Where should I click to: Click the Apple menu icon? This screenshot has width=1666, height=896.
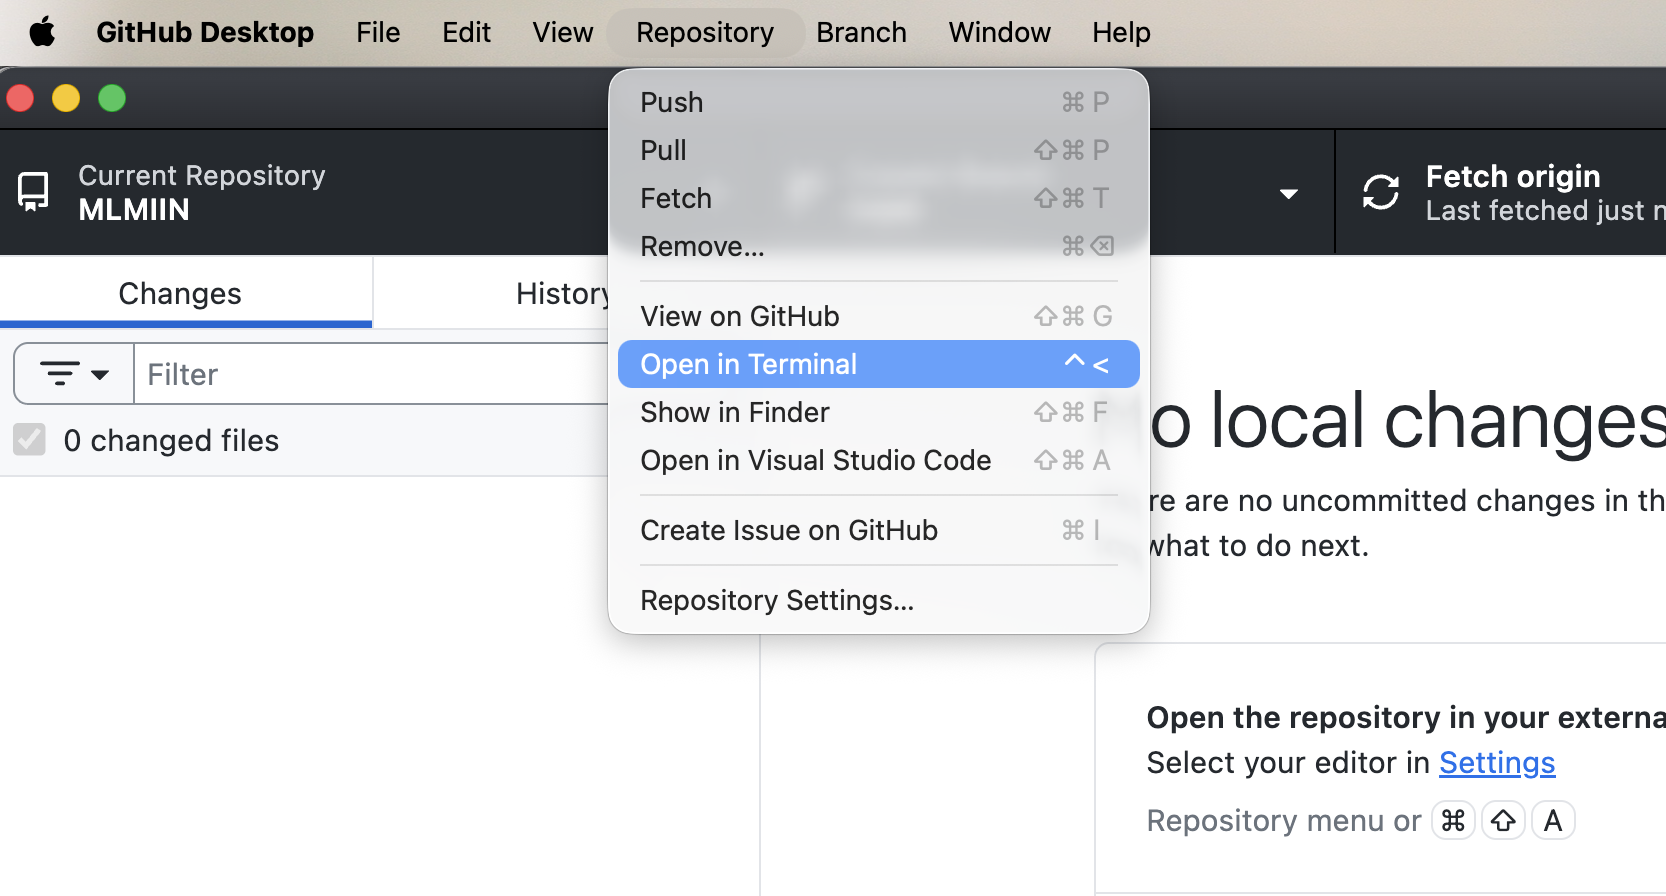point(42,32)
